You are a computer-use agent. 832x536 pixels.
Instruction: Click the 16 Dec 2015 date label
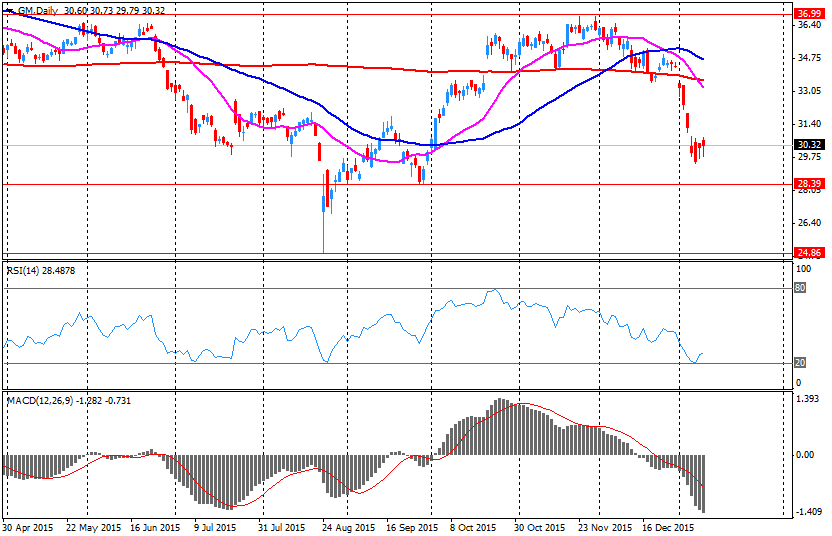point(669,528)
